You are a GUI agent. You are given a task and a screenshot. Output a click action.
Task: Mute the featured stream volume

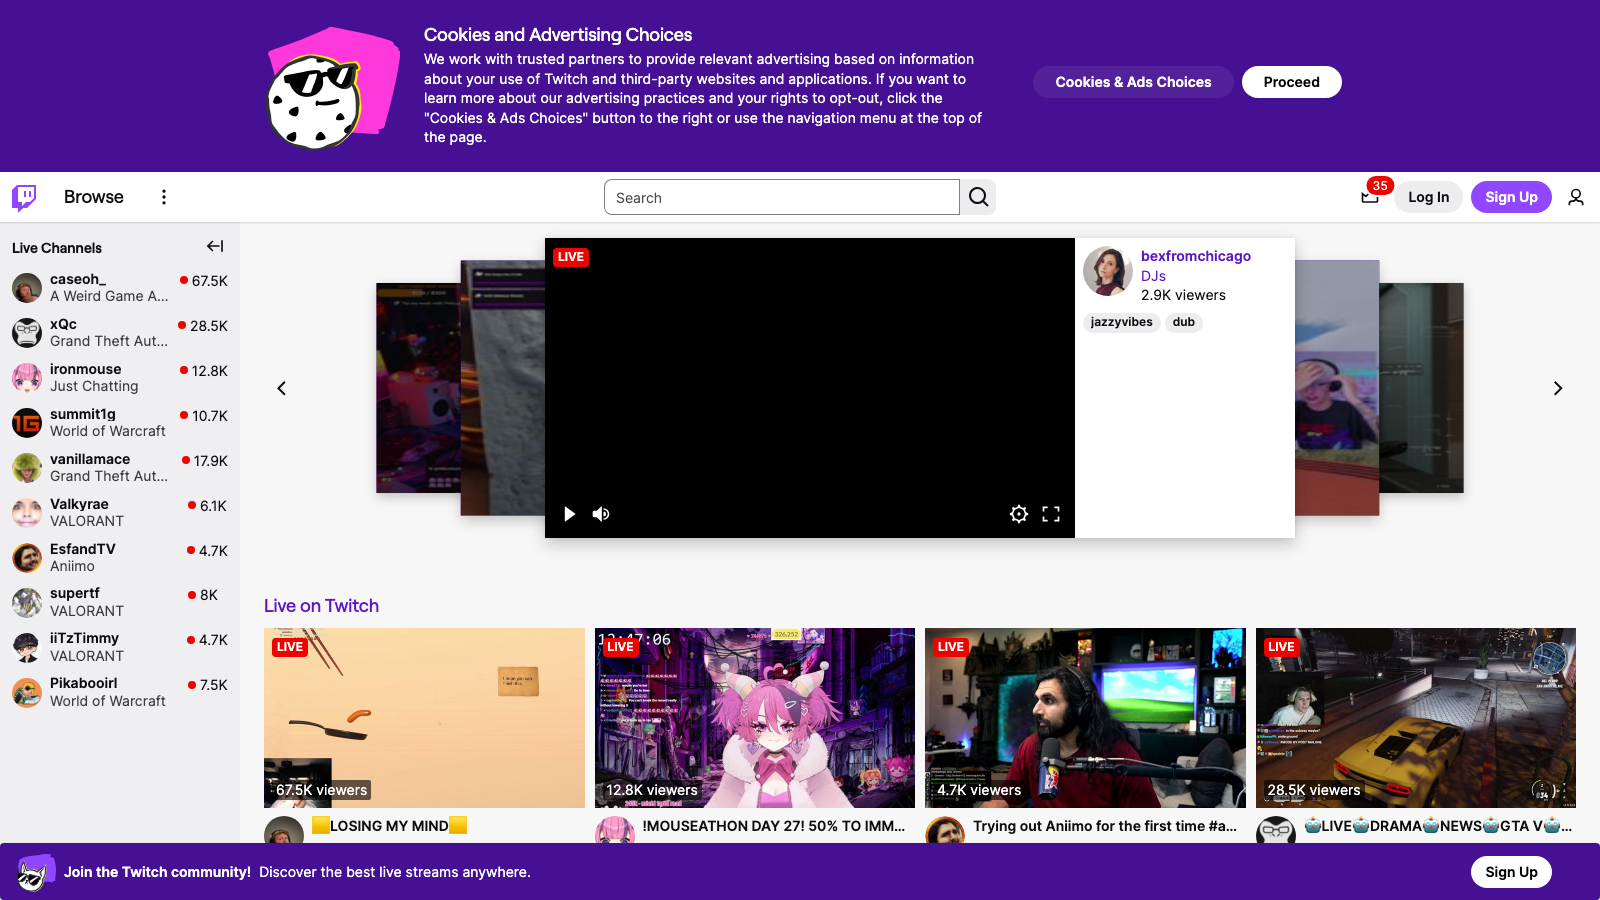click(x=601, y=514)
